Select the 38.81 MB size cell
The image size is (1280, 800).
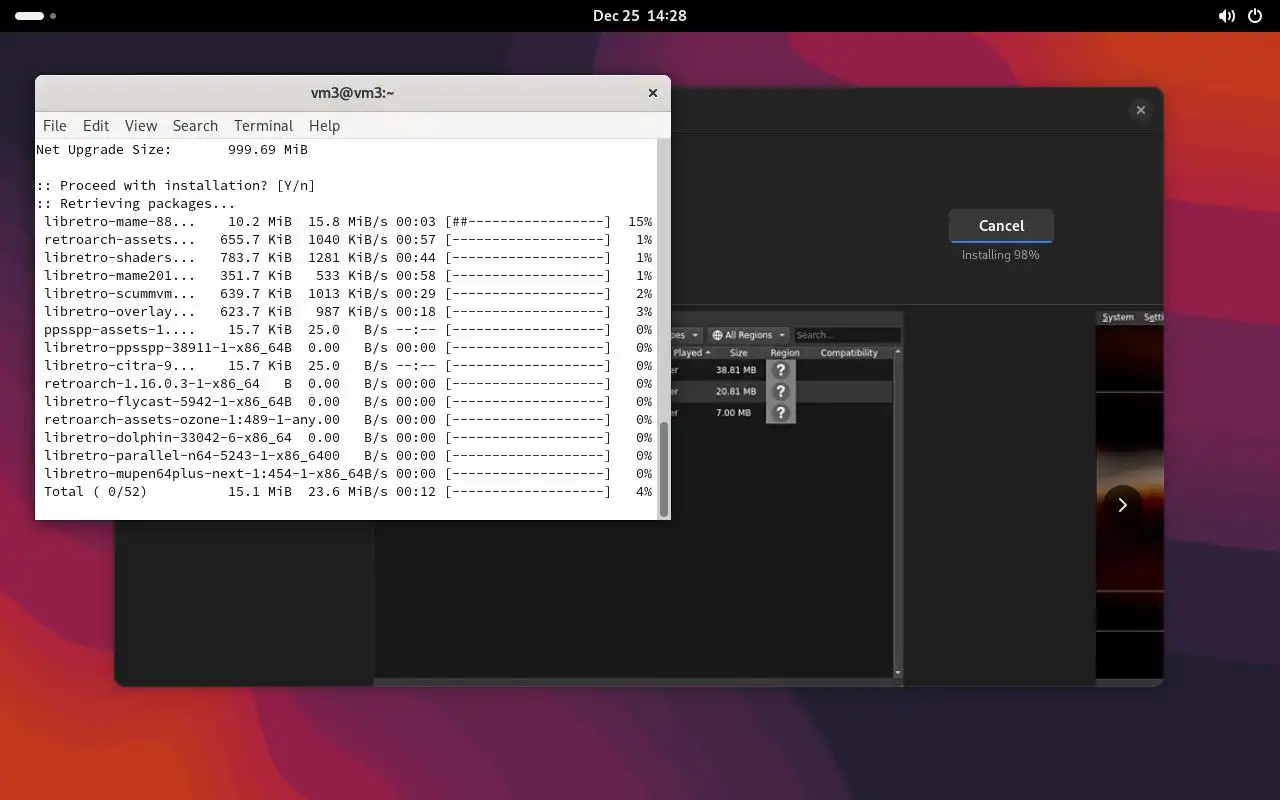[736, 370]
